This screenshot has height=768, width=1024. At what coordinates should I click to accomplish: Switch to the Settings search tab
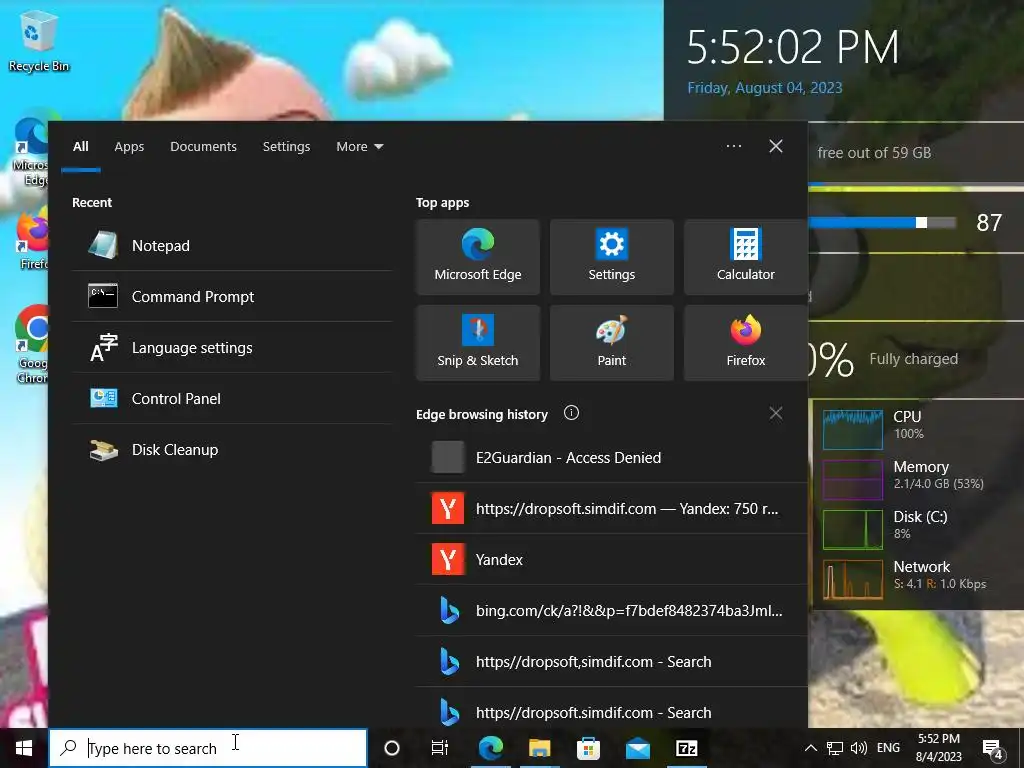(286, 147)
